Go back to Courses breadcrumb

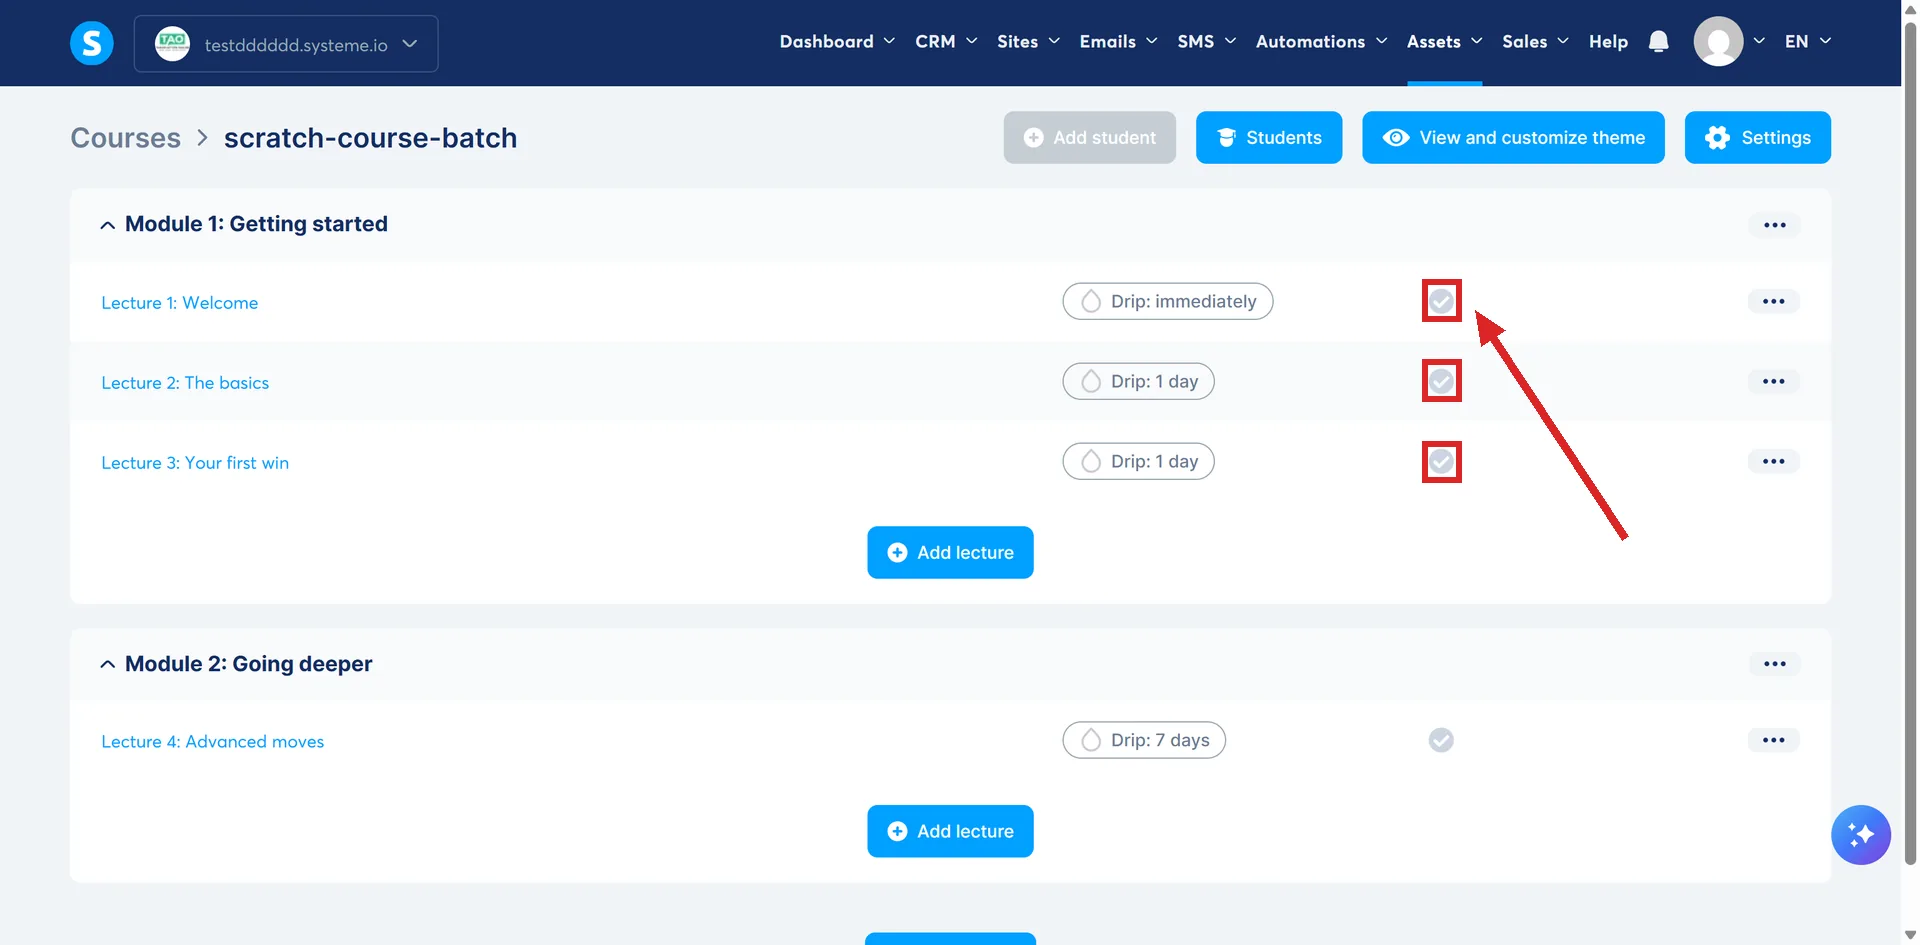click(125, 138)
